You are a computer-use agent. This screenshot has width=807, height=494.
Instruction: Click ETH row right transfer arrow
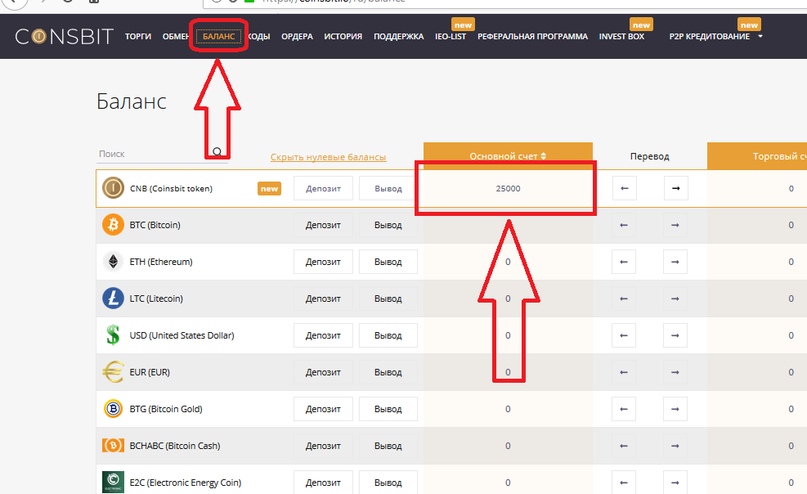(x=675, y=262)
